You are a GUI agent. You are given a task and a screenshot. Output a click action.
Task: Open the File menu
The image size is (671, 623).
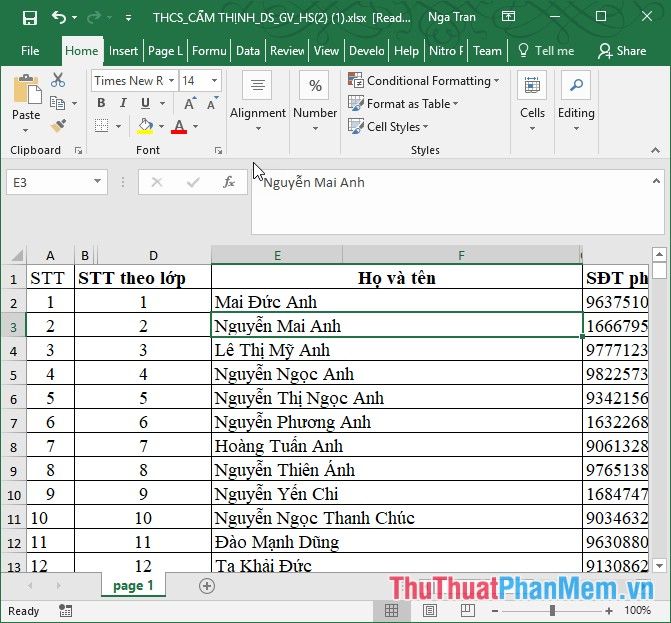click(30, 51)
